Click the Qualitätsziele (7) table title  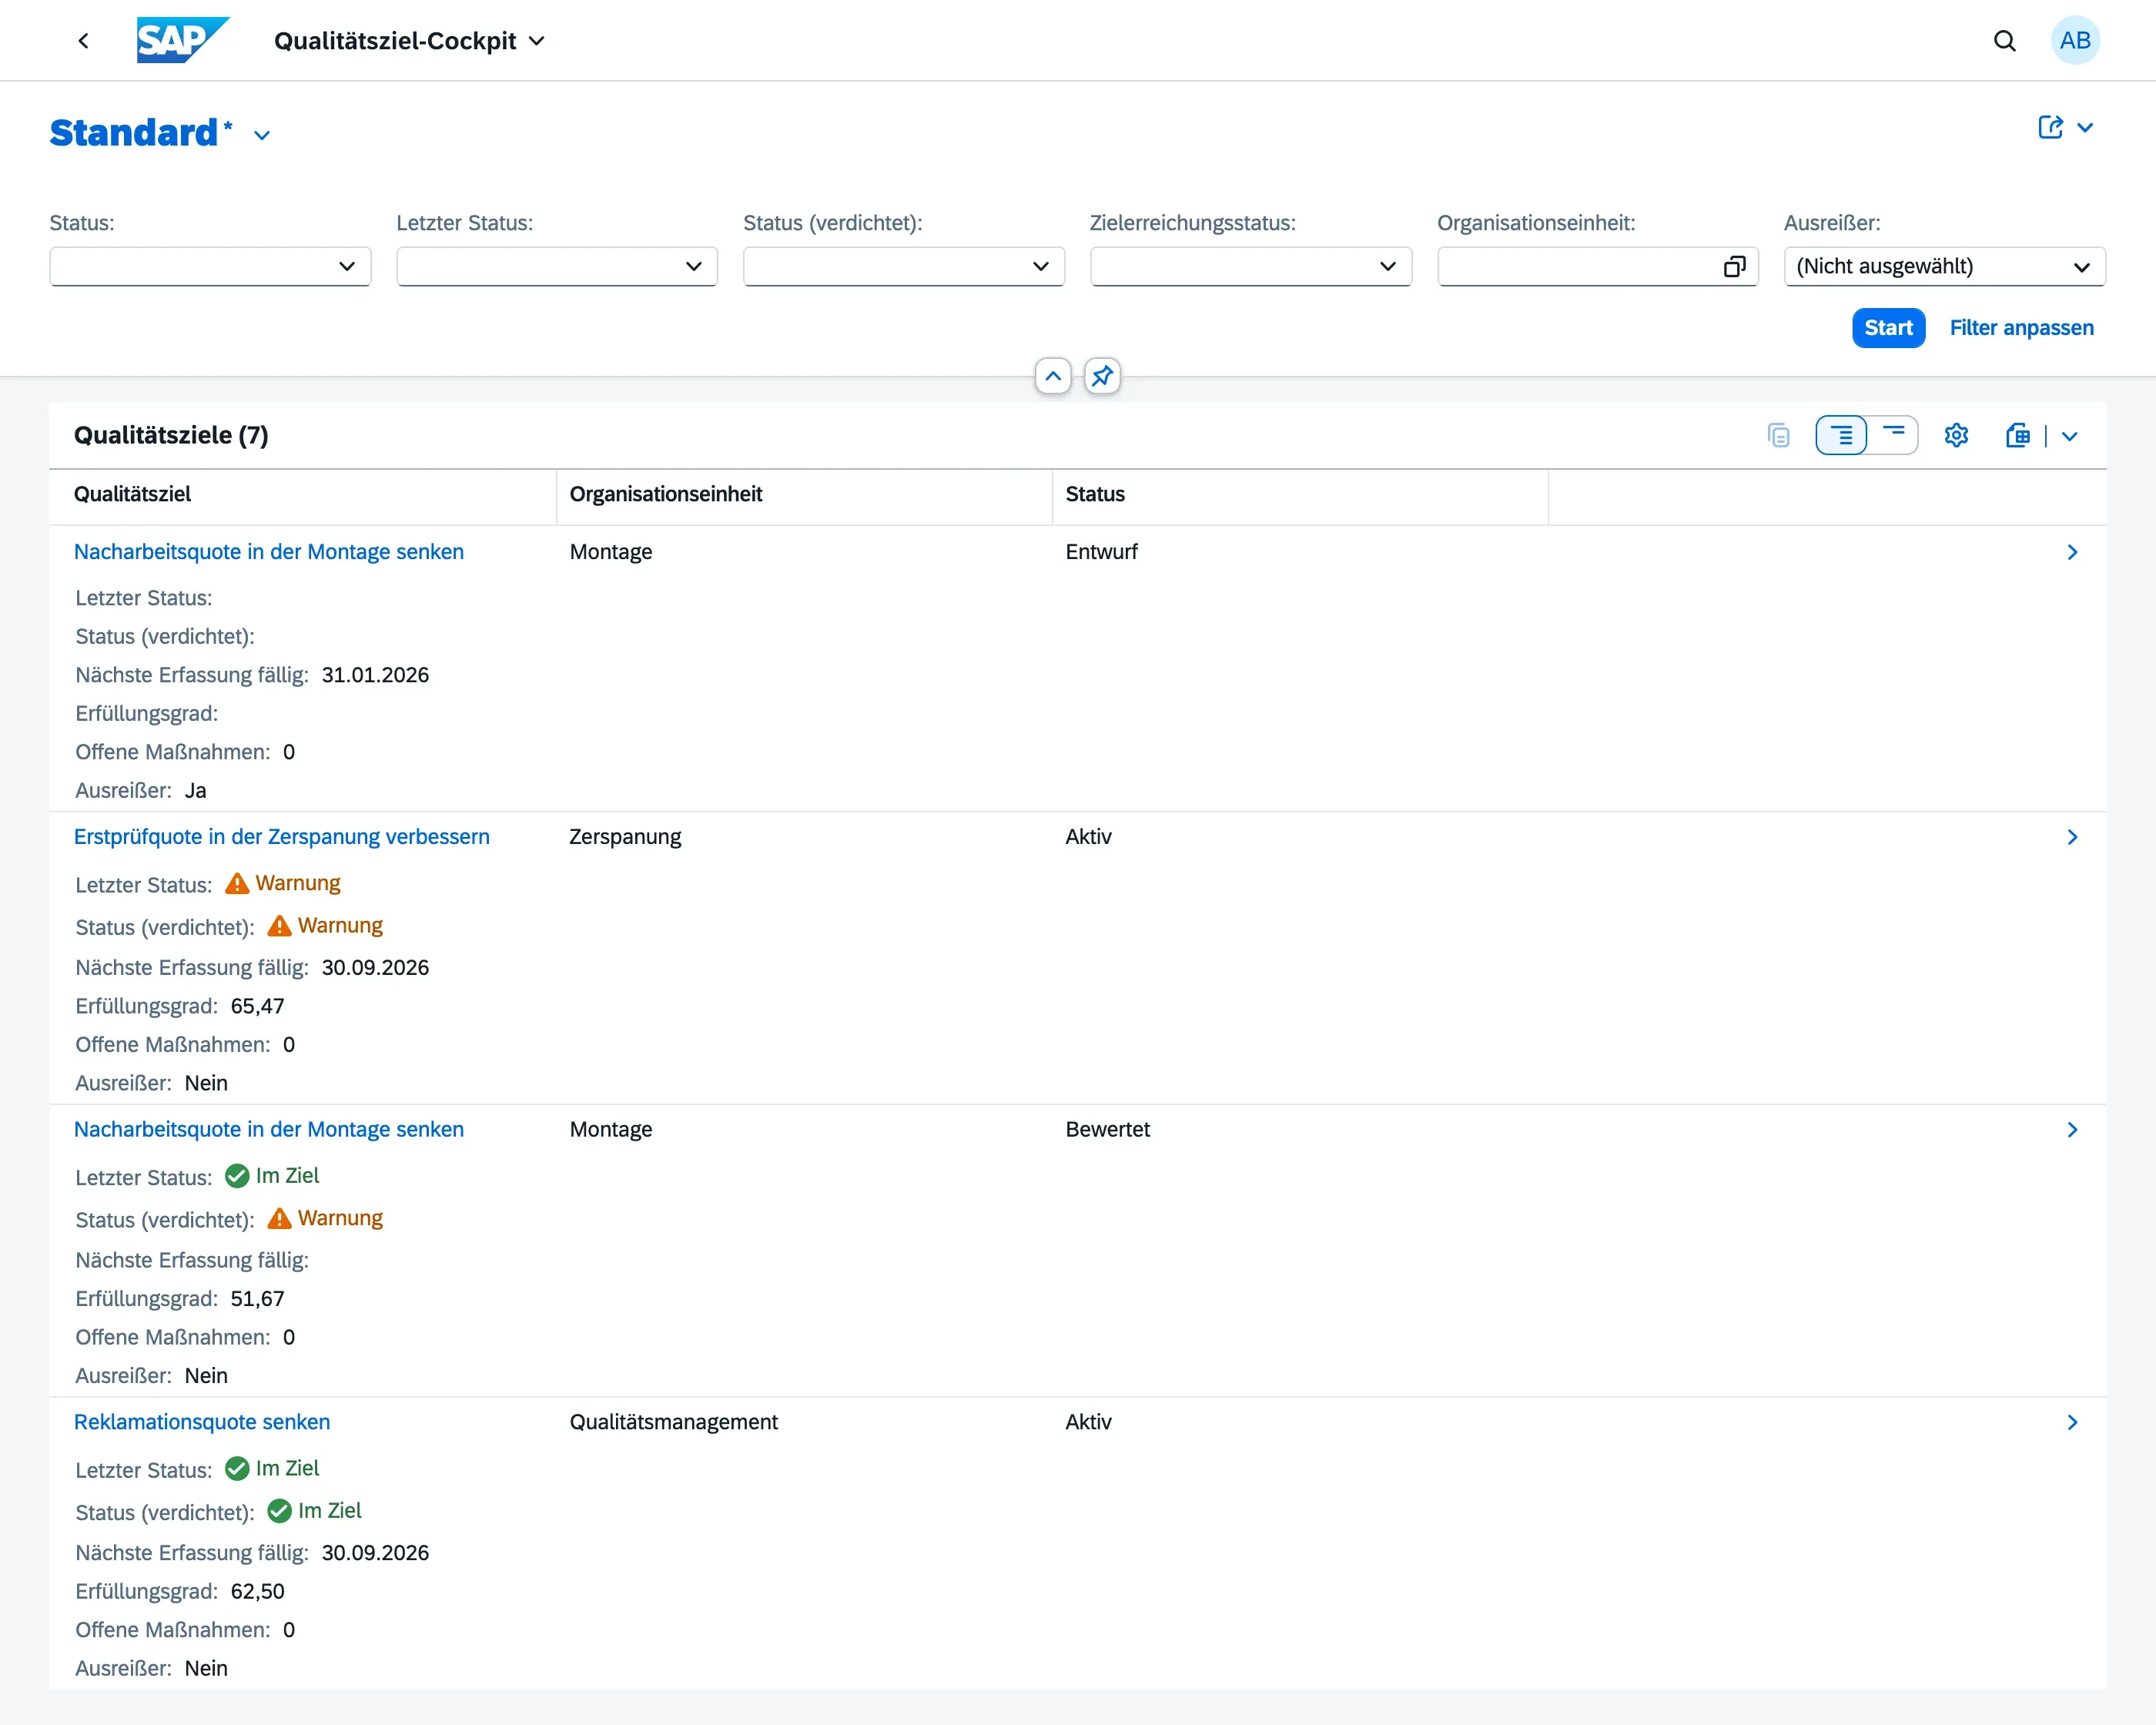coord(171,435)
